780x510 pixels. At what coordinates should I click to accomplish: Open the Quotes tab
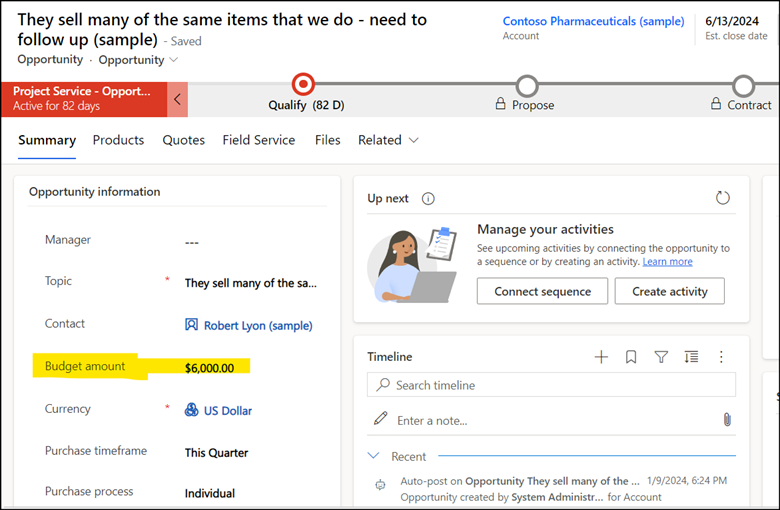(184, 140)
